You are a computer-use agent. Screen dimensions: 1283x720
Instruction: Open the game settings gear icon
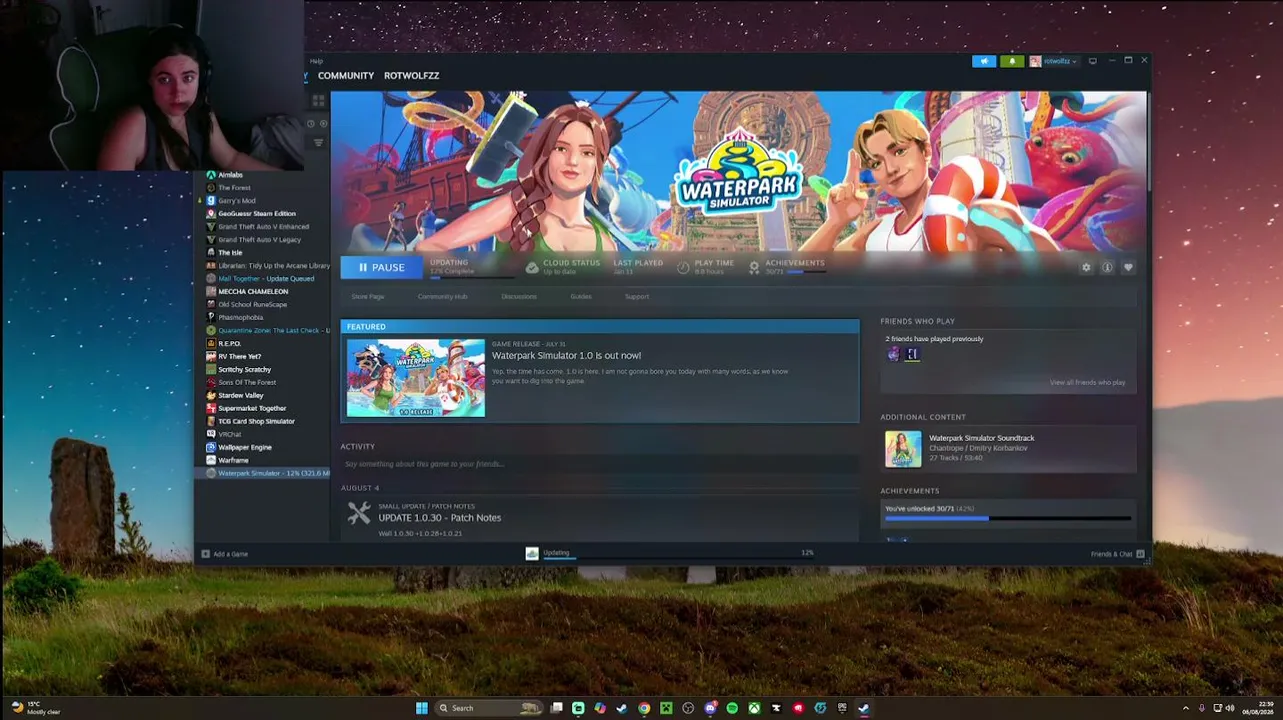(x=1086, y=267)
